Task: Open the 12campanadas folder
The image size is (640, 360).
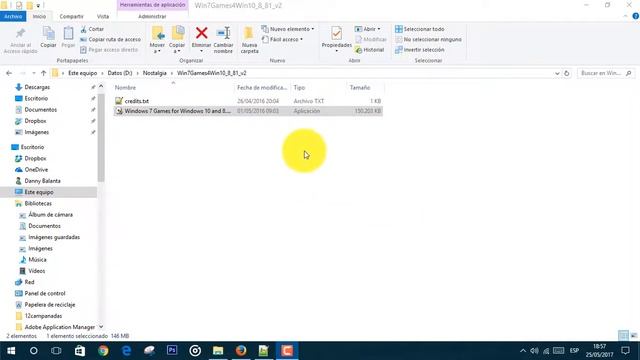Action: tap(43, 316)
